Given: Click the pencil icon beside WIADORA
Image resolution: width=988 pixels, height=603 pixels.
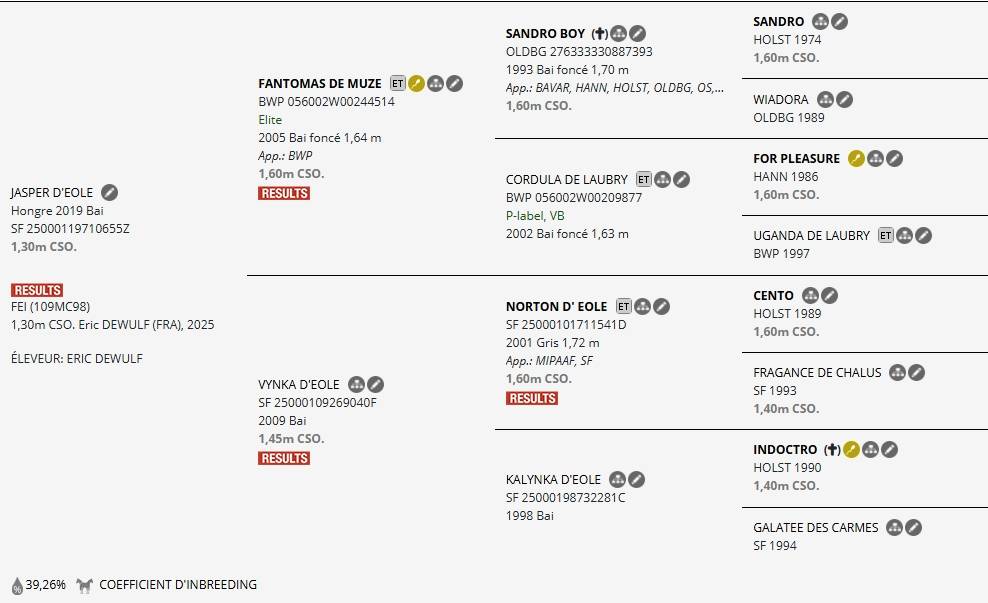Looking at the screenshot, I should pyautogui.click(x=845, y=99).
